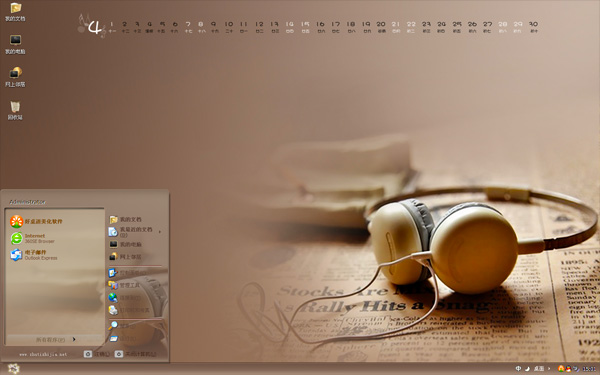Click the taskbar clock showing 15:01
Image resolution: width=600 pixels, height=375 pixels.
coord(589,369)
